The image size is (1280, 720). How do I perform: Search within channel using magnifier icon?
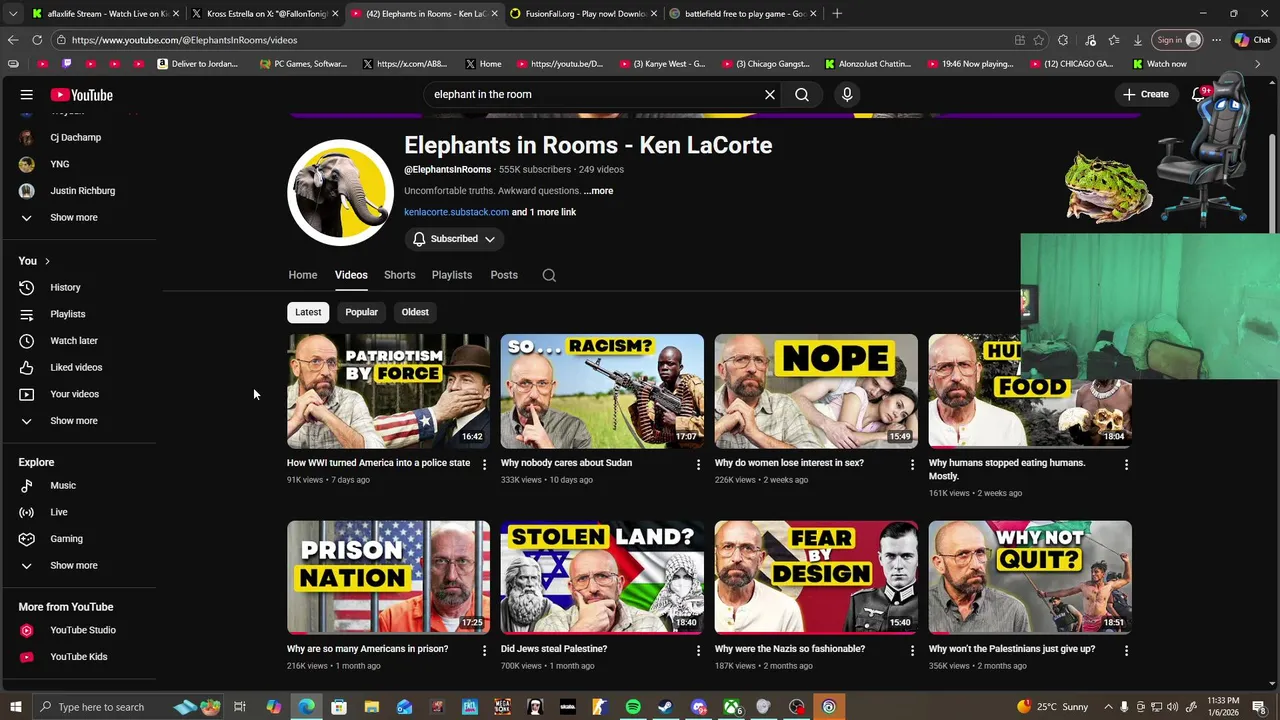tap(549, 275)
